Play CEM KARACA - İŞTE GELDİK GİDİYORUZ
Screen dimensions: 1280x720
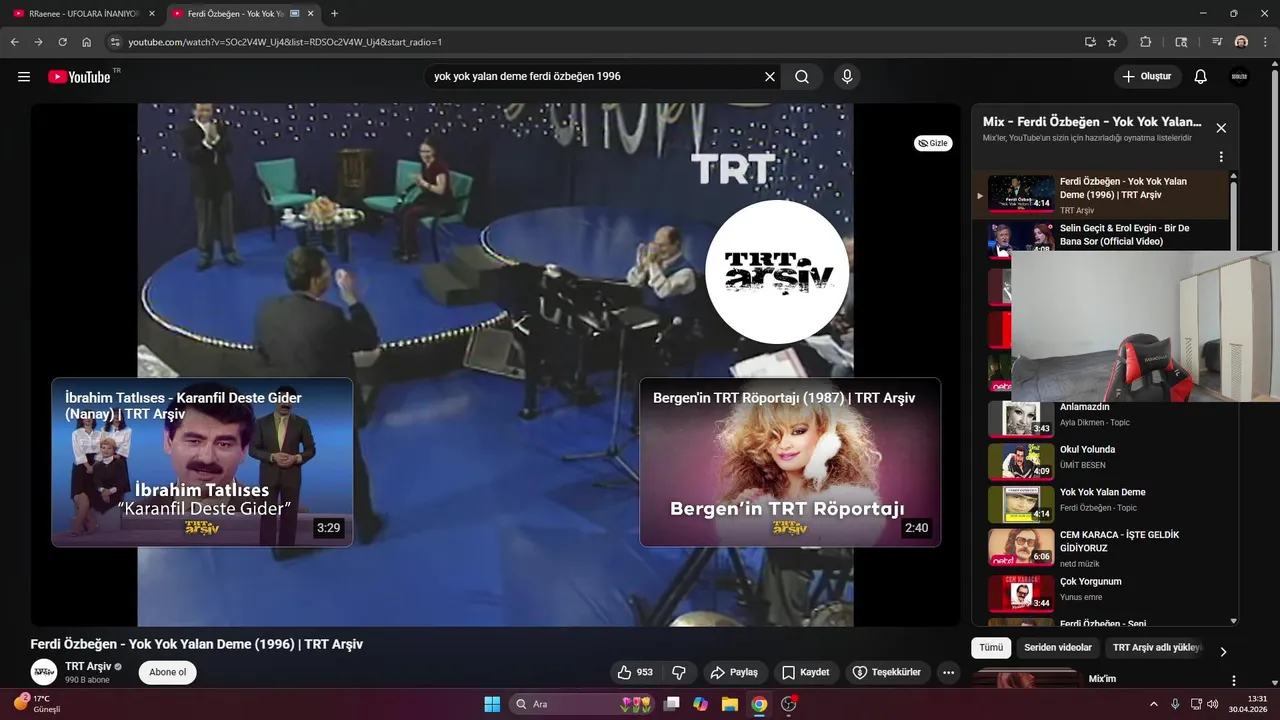point(1100,547)
